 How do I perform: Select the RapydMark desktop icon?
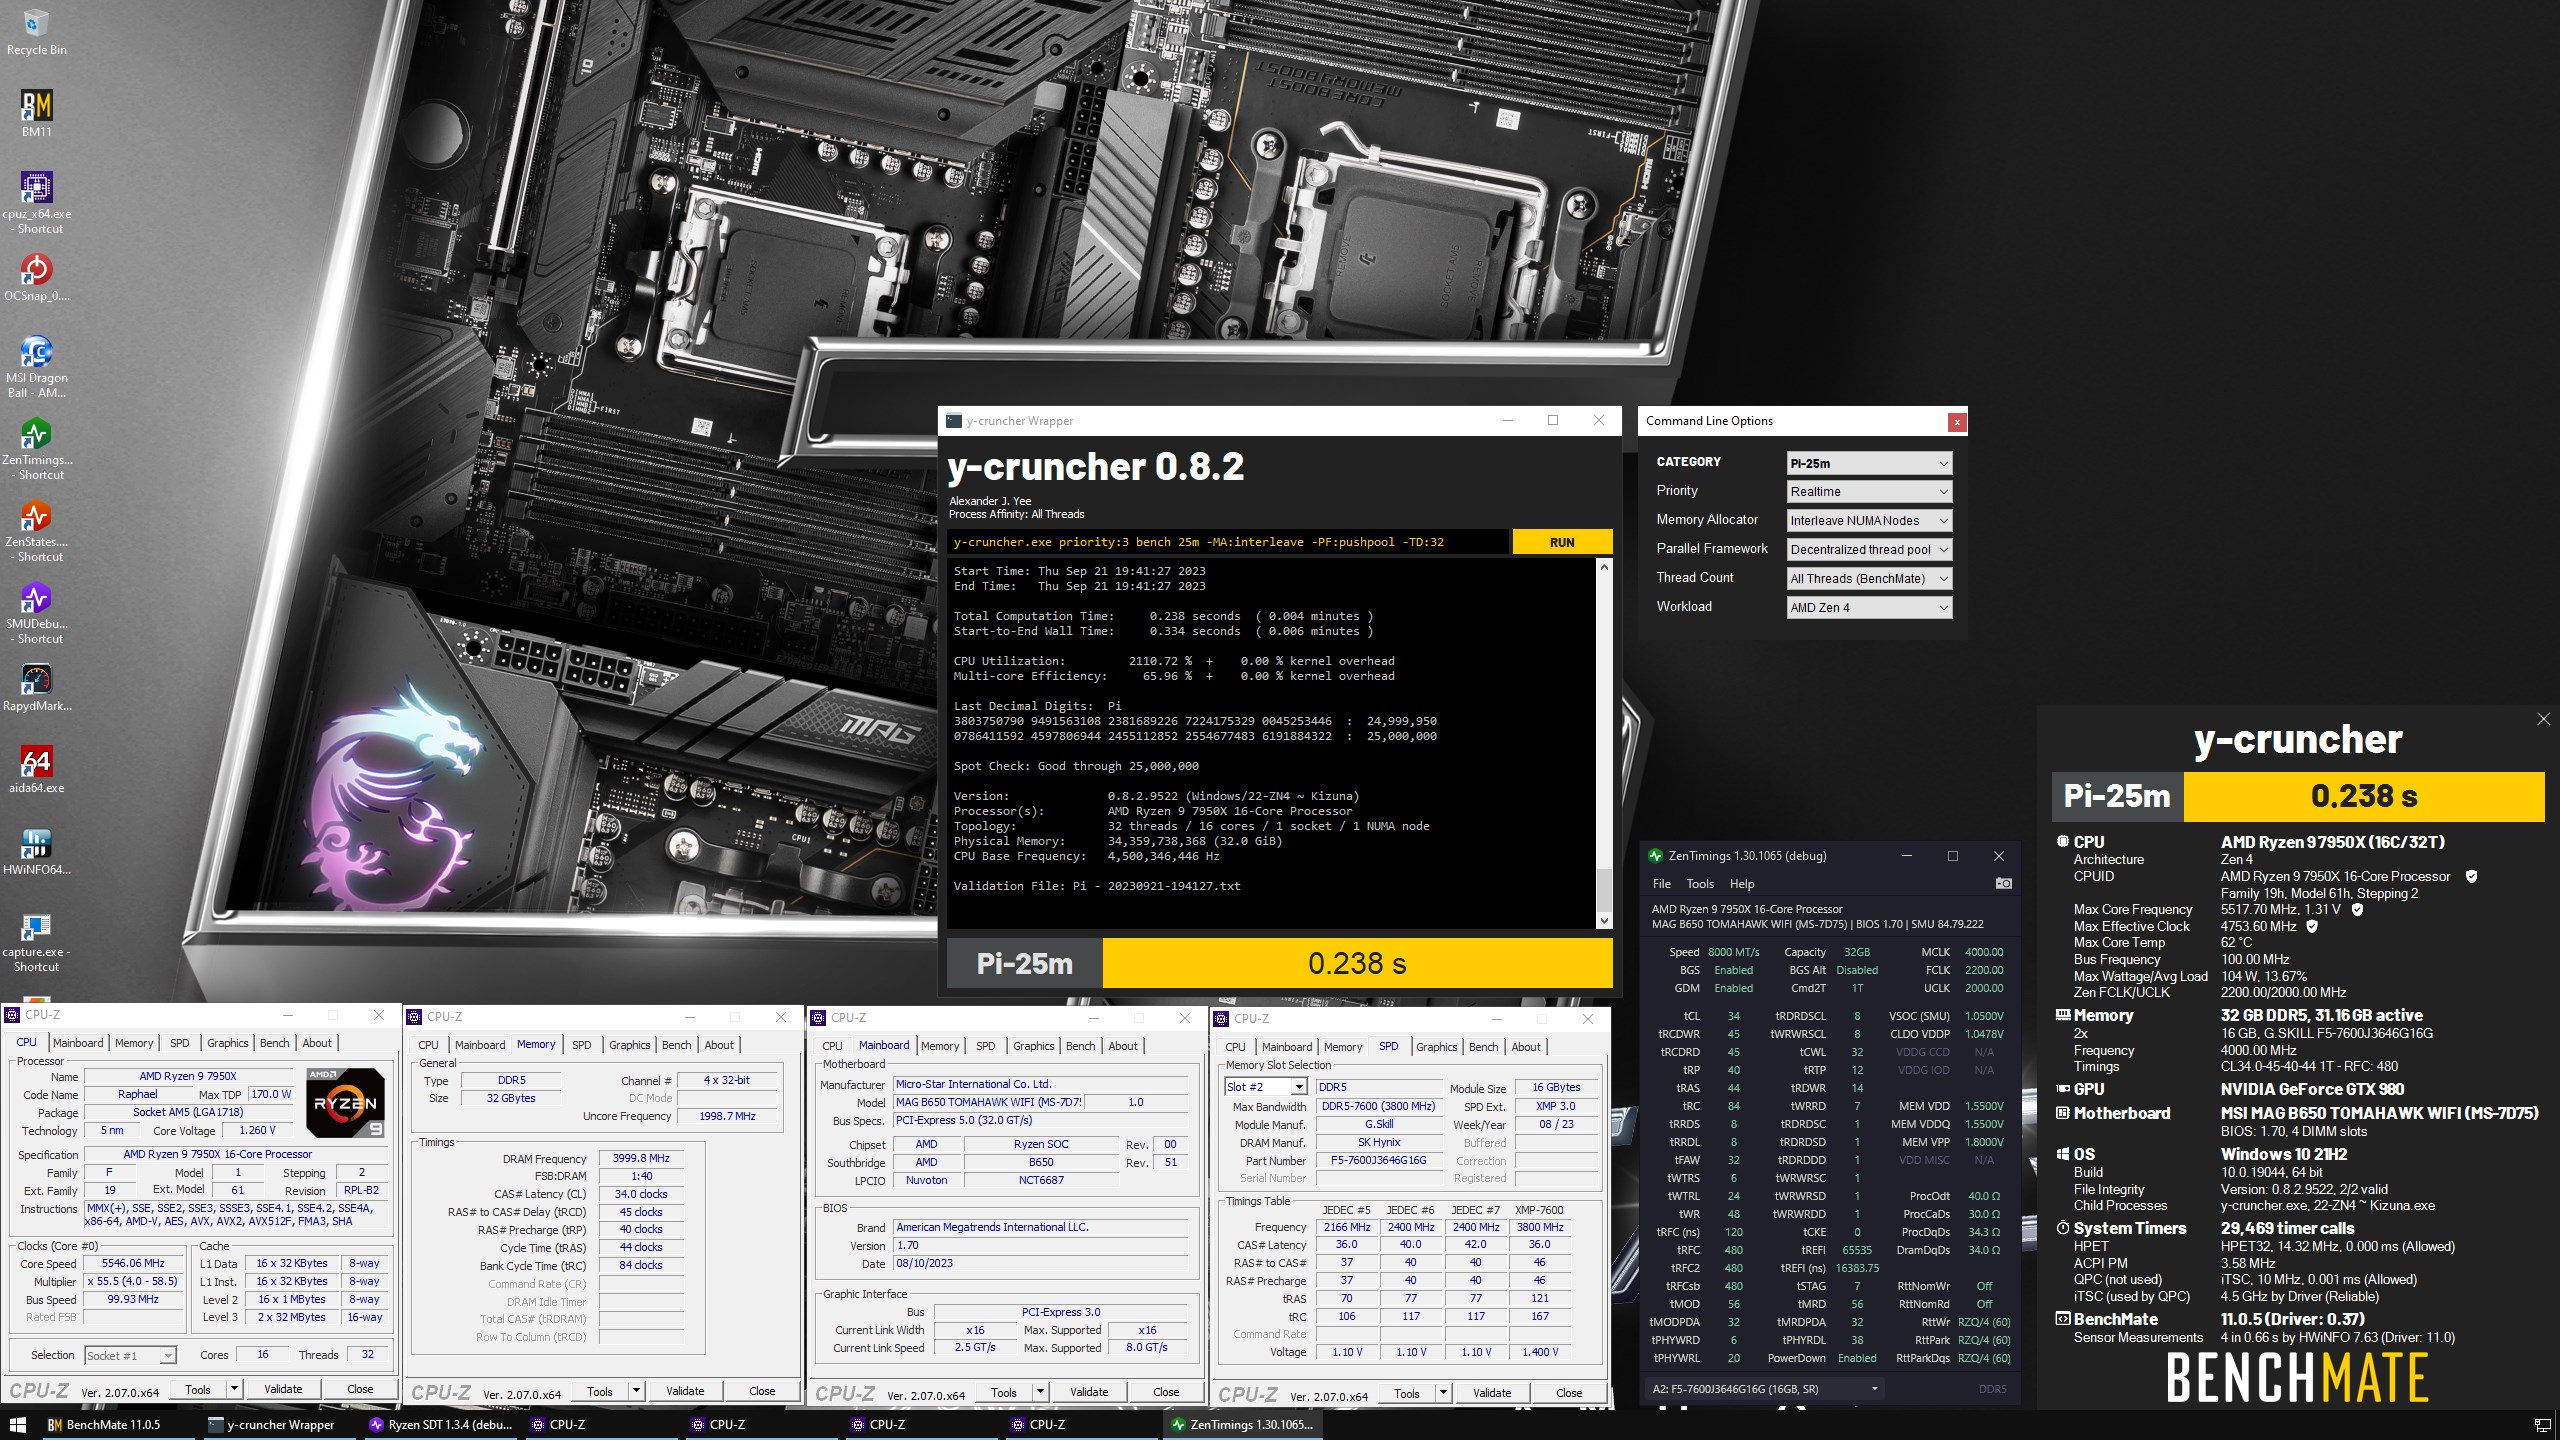tap(36, 689)
